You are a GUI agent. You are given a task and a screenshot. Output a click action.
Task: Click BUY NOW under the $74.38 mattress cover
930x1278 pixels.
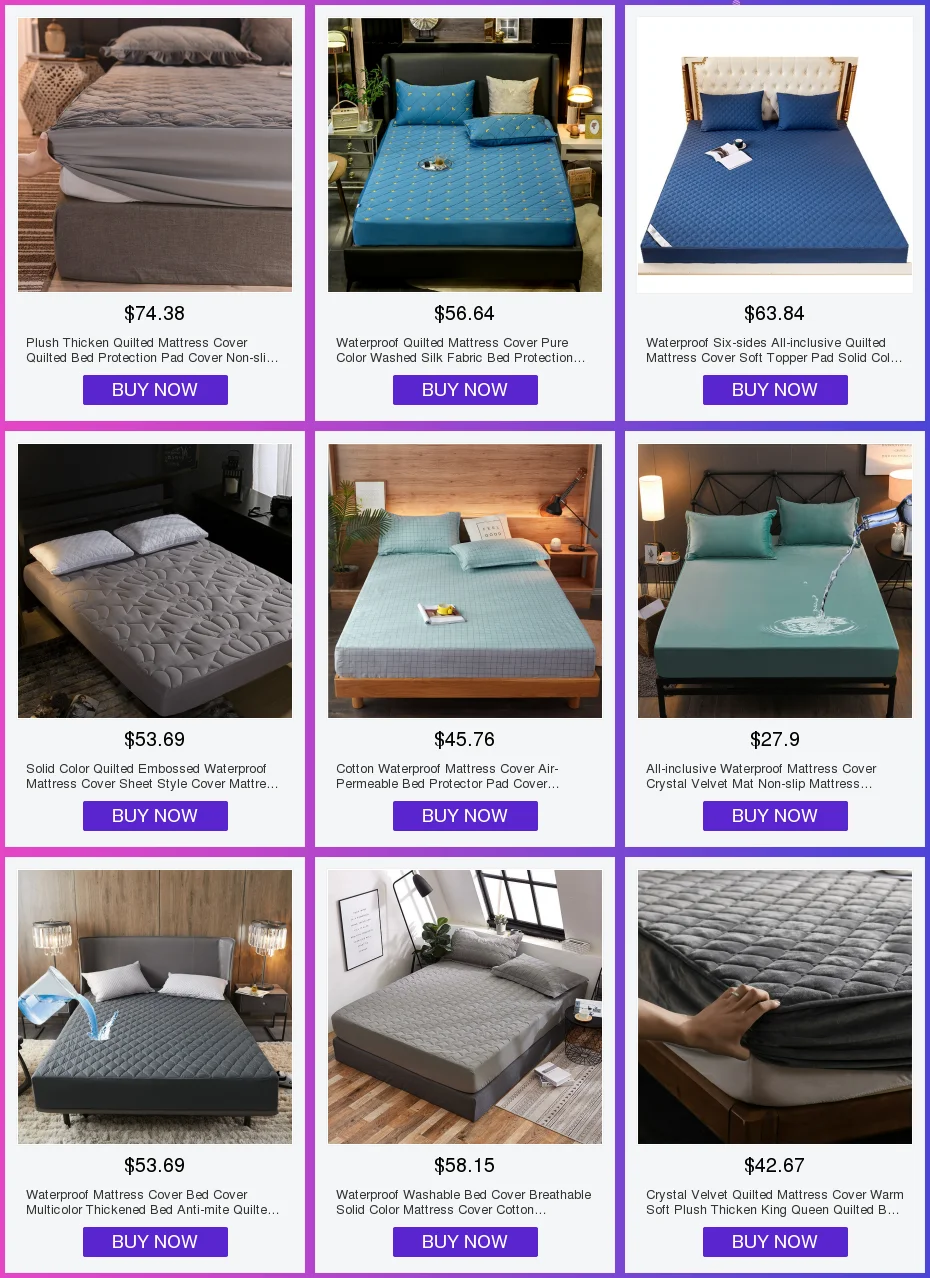[x=155, y=390]
